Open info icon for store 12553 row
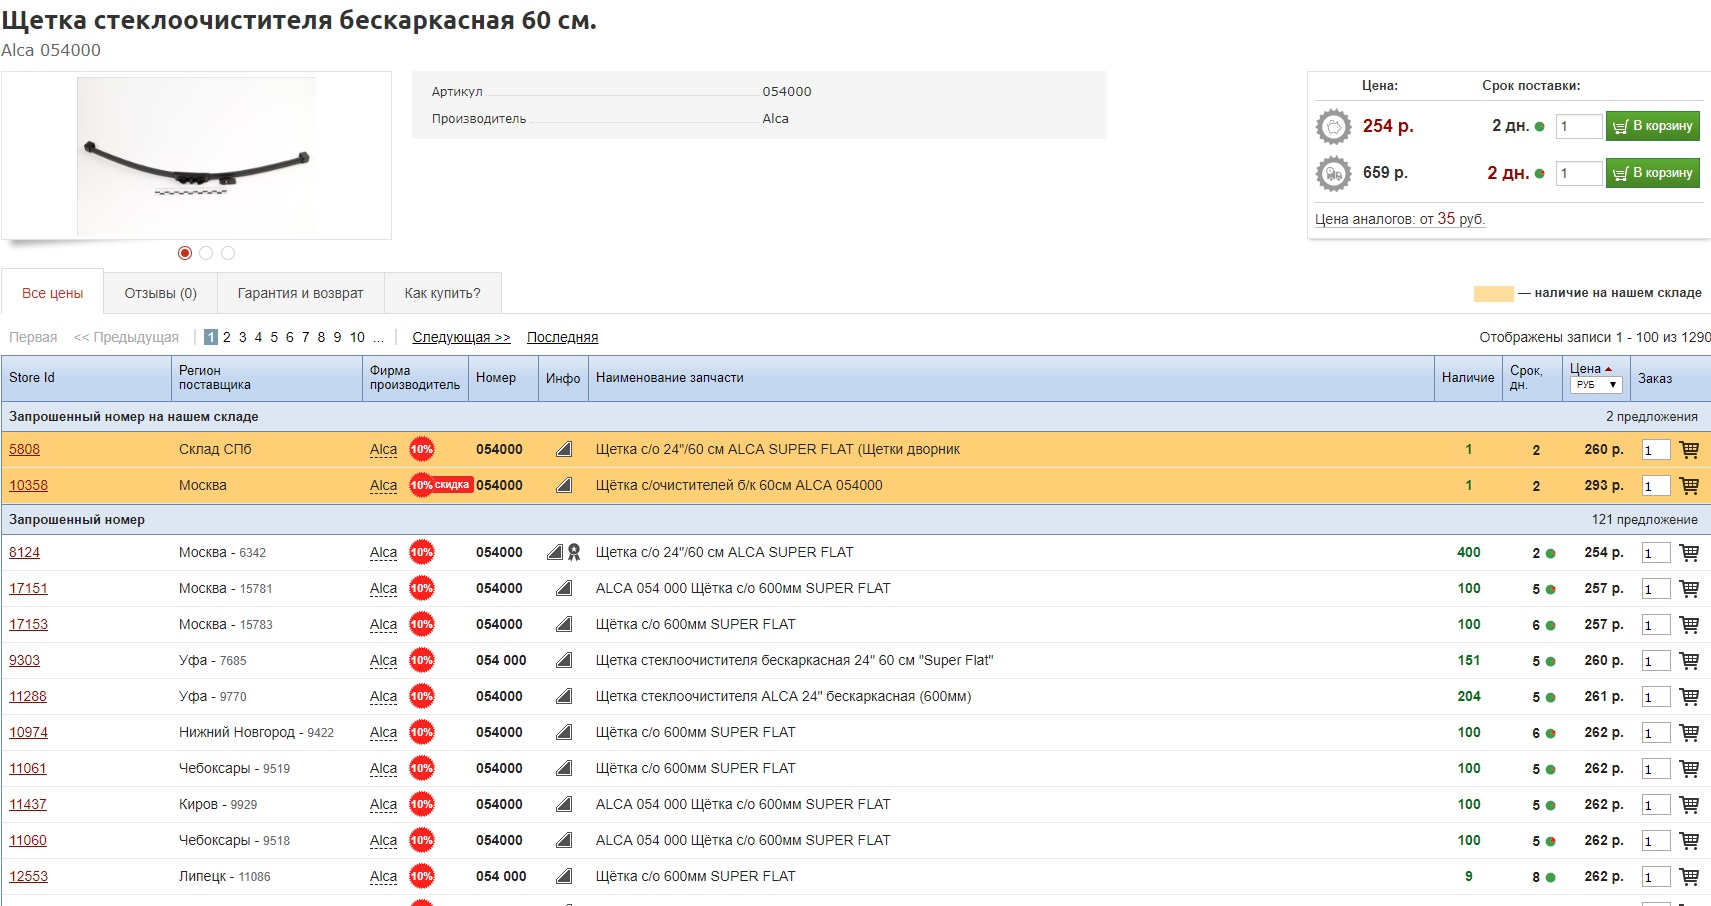1711x906 pixels. click(564, 876)
